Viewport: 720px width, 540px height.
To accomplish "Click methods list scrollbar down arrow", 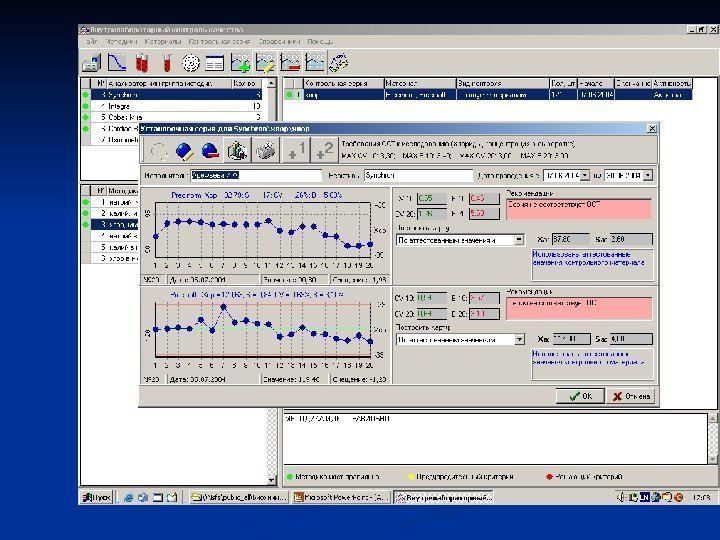I will pos(271,480).
